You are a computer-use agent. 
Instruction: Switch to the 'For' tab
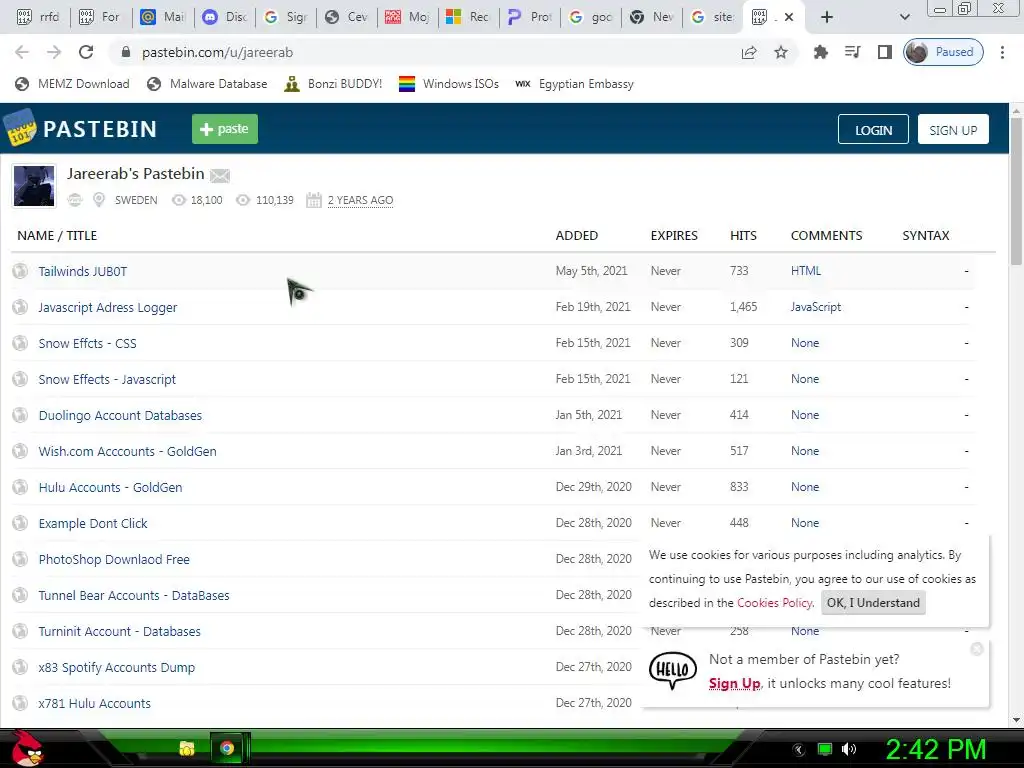pyautogui.click(x=99, y=17)
